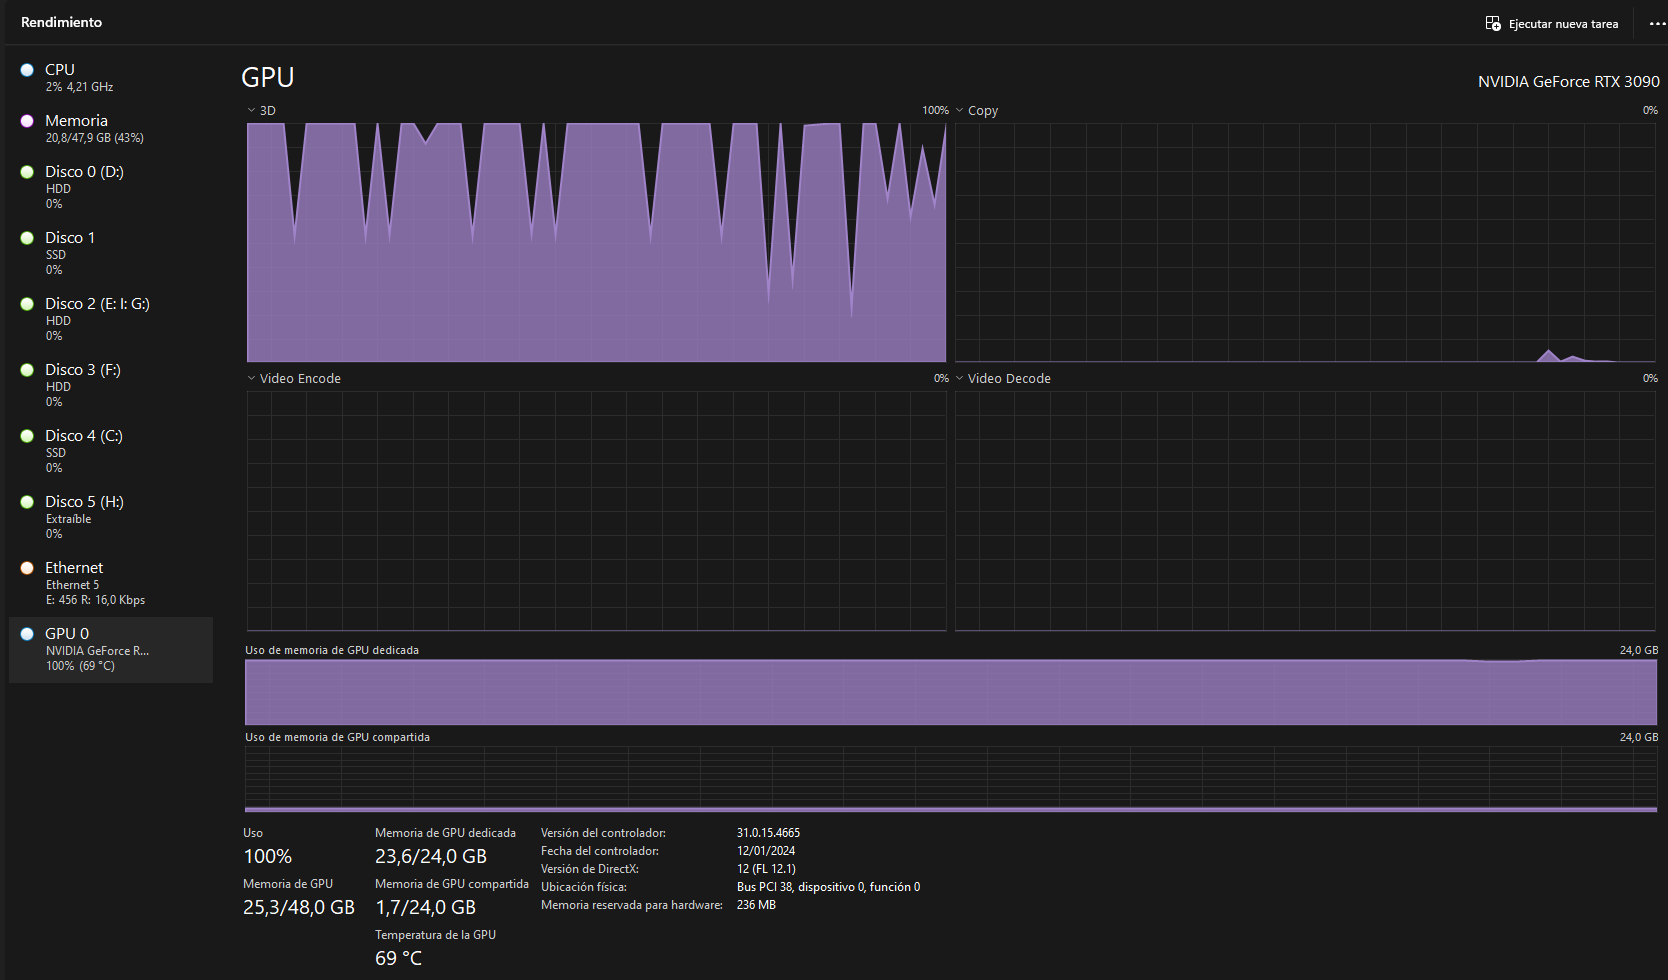
Task: Click the Disco 0 (D:) circle icon
Action: [27, 172]
